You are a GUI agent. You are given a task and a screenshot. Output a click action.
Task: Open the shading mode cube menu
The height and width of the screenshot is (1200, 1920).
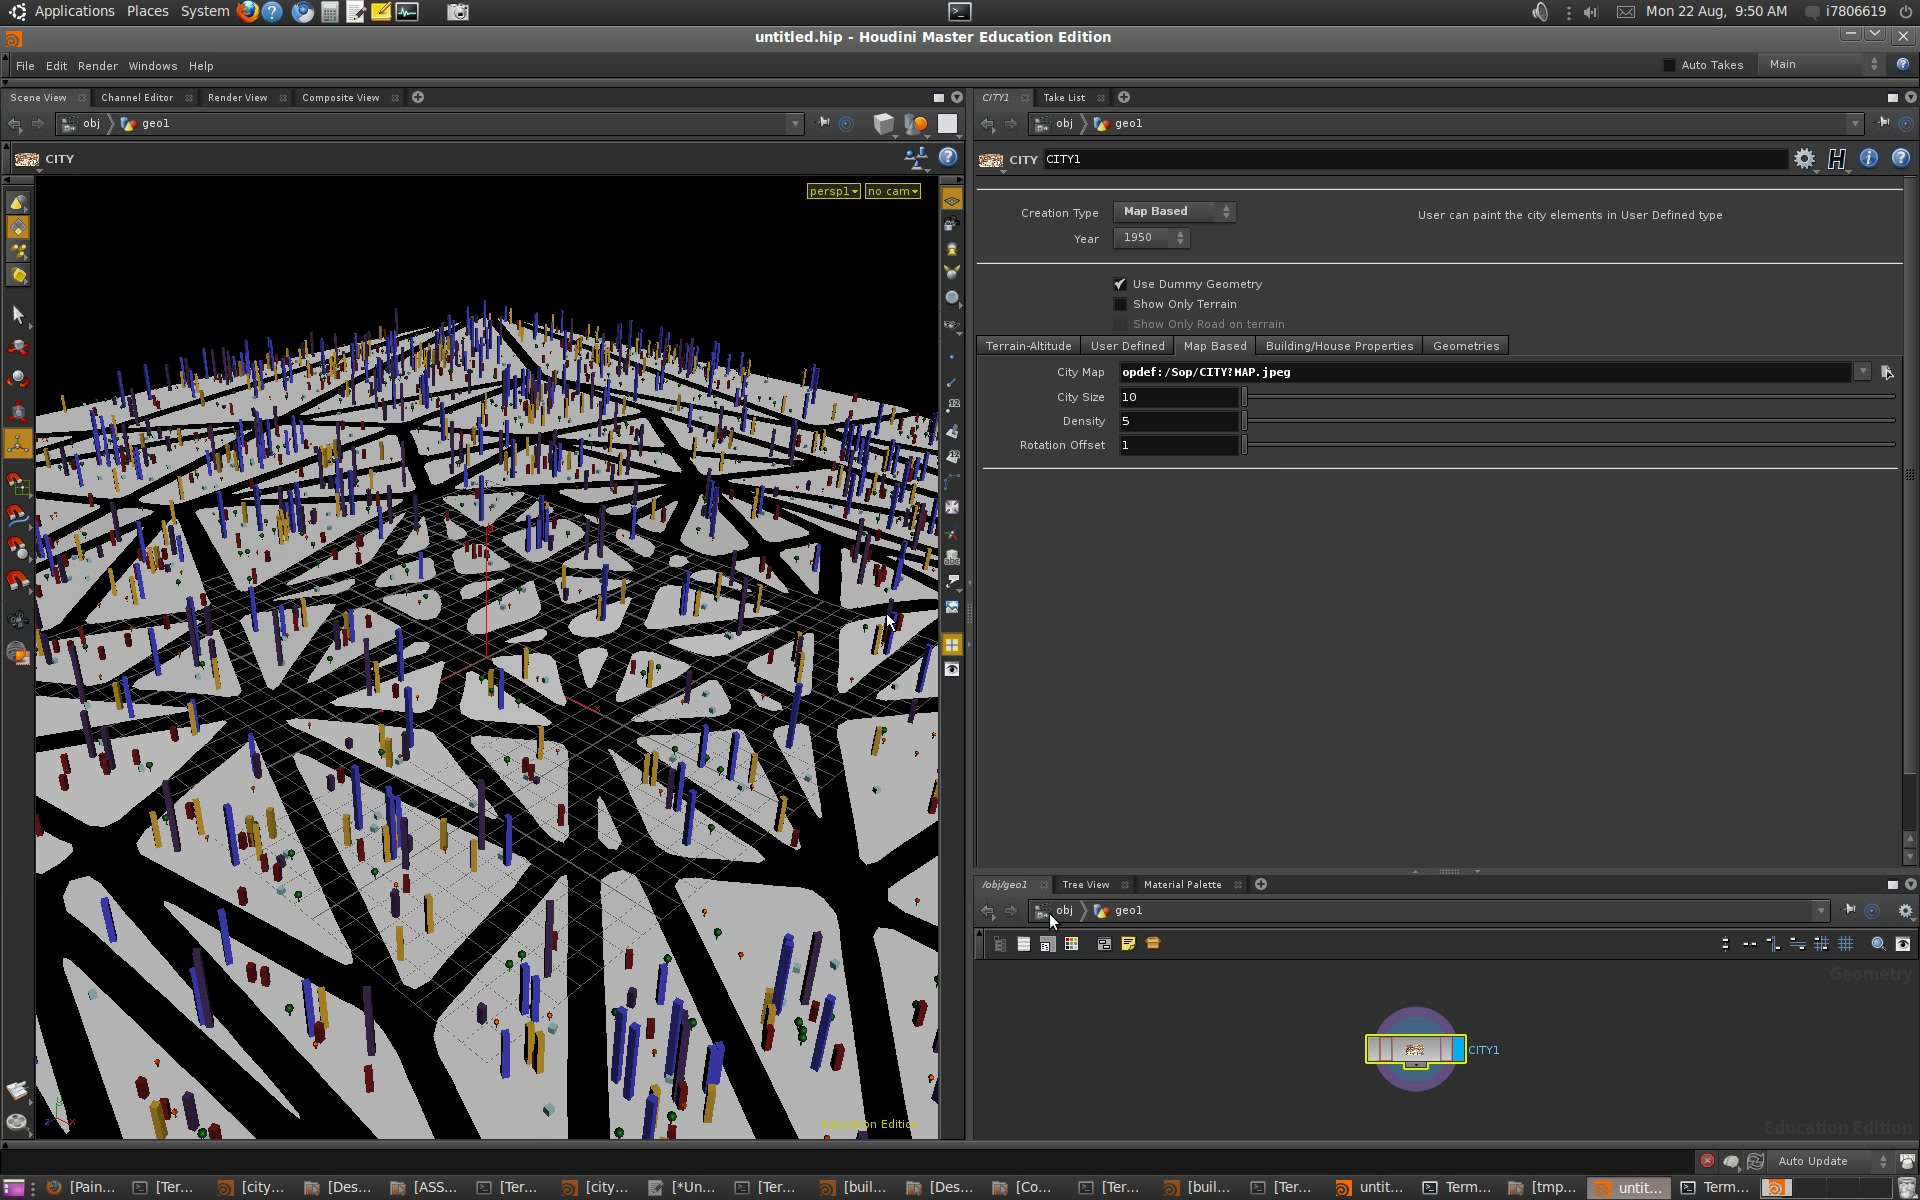884,124
